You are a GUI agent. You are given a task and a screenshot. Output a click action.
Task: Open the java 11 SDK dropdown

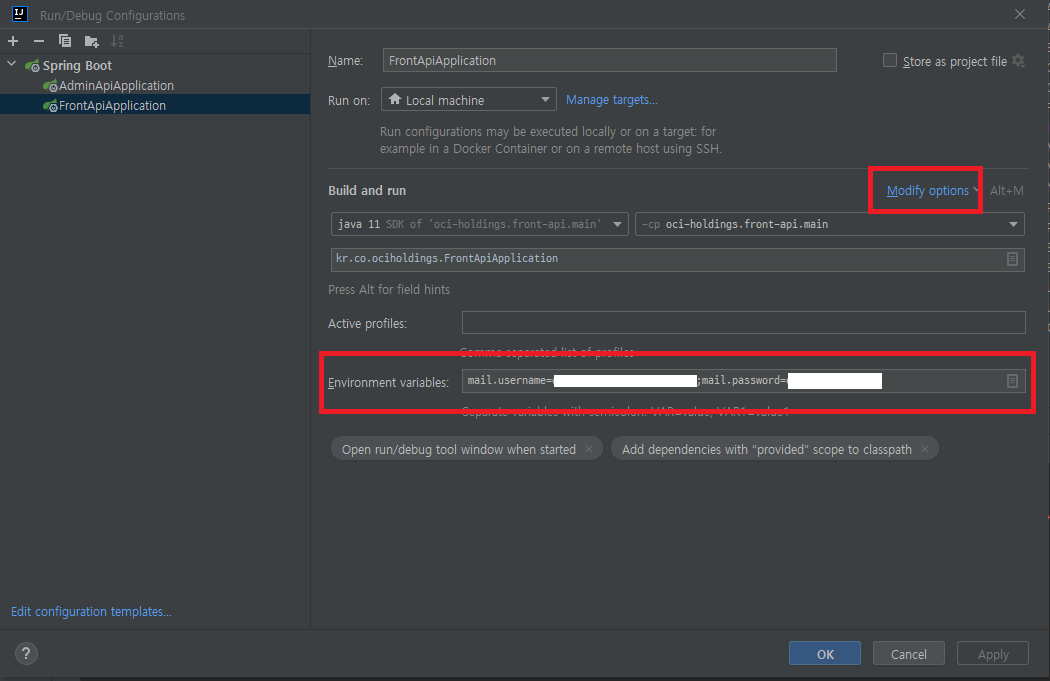479,225
